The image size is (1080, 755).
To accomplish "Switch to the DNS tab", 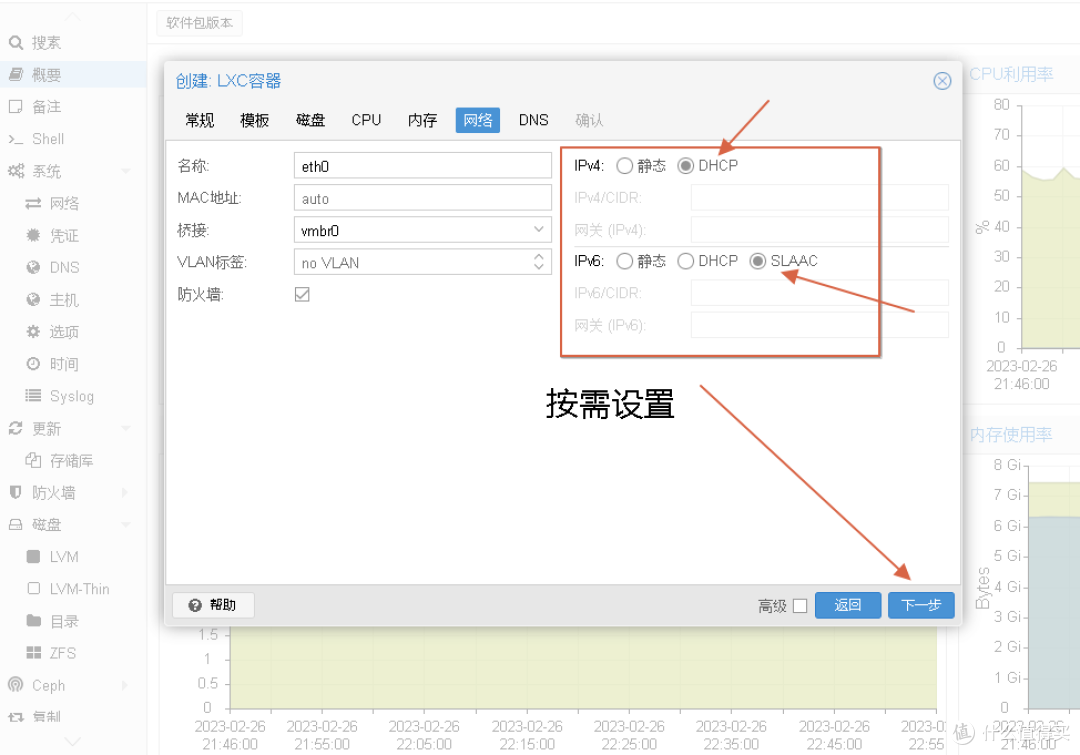I will pyautogui.click(x=533, y=119).
